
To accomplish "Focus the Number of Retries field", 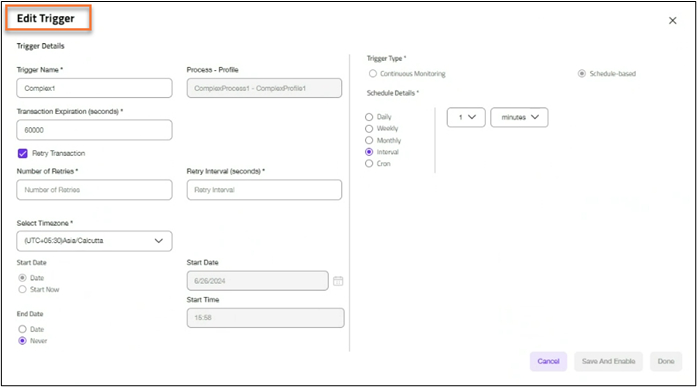I will 94,190.
